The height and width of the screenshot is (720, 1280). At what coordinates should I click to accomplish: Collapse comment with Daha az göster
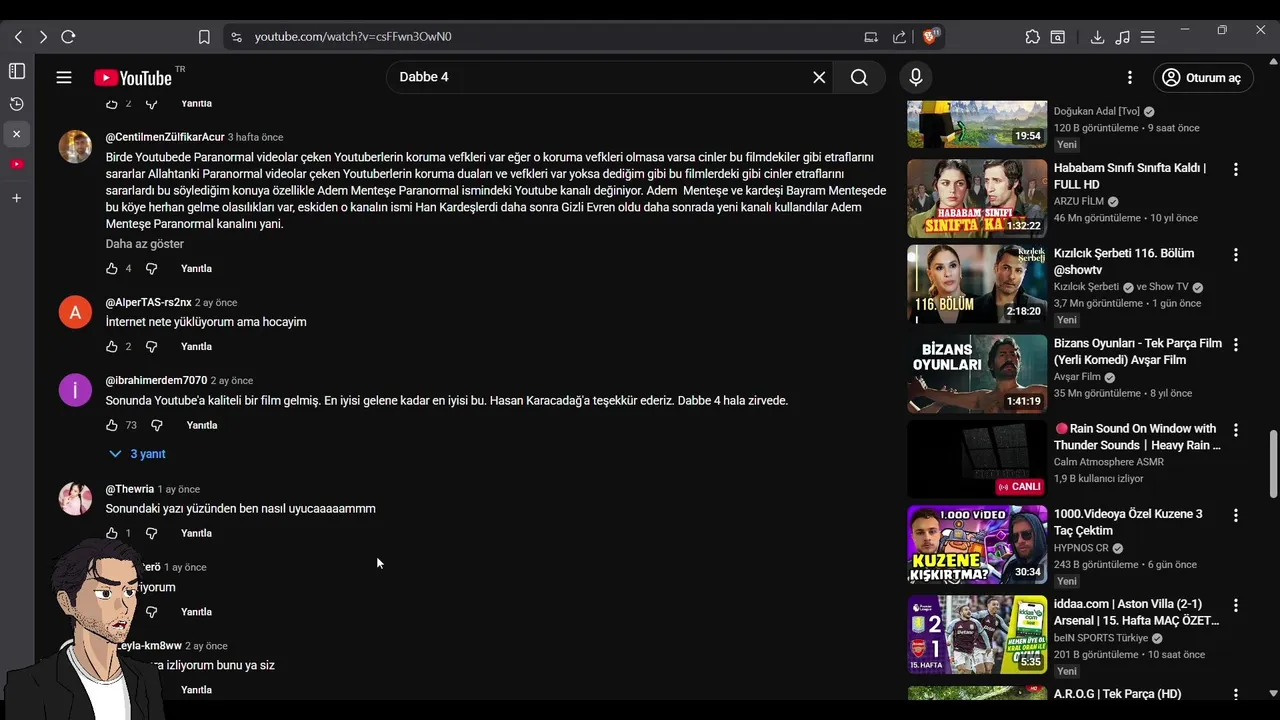(145, 244)
